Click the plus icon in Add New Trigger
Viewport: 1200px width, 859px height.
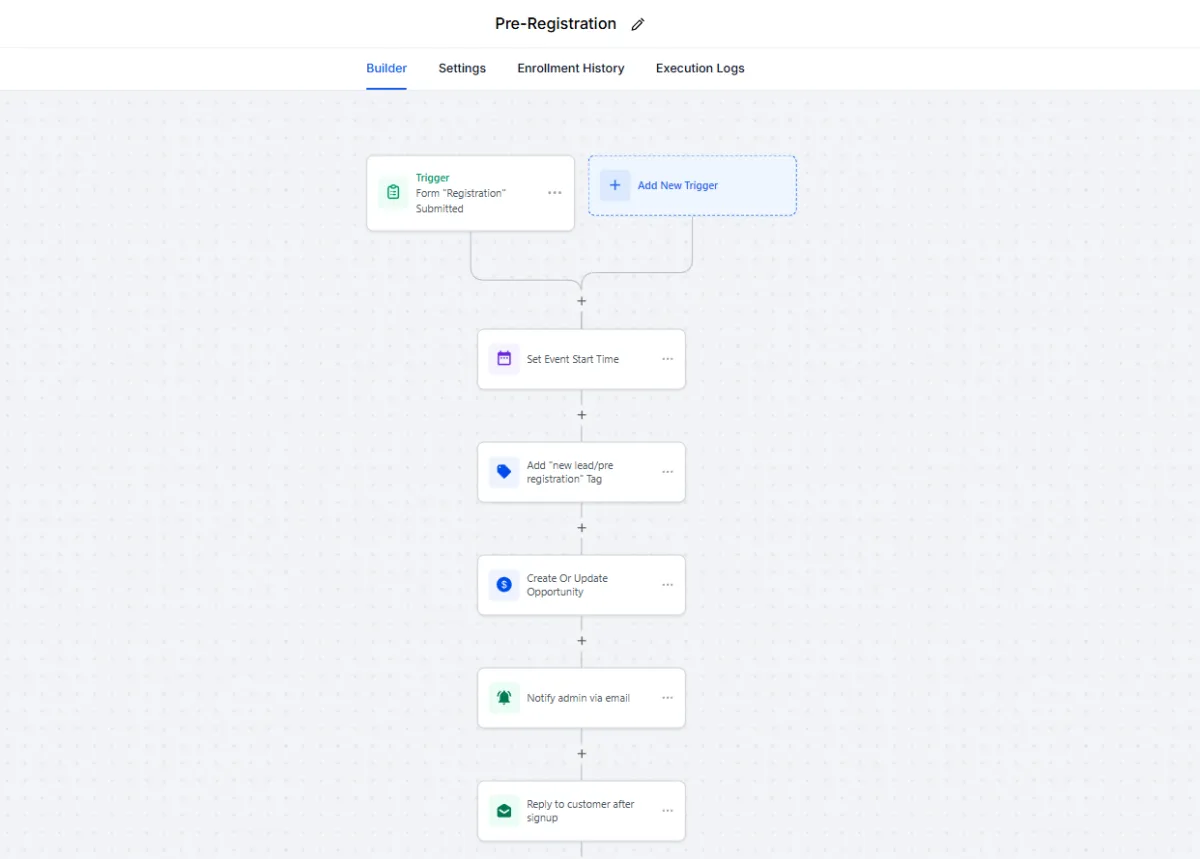(x=615, y=185)
